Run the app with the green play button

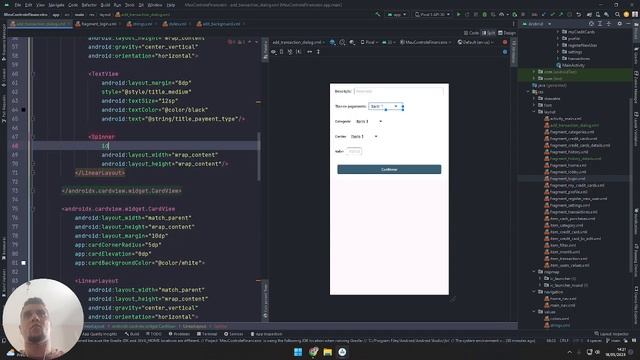[x=458, y=14]
